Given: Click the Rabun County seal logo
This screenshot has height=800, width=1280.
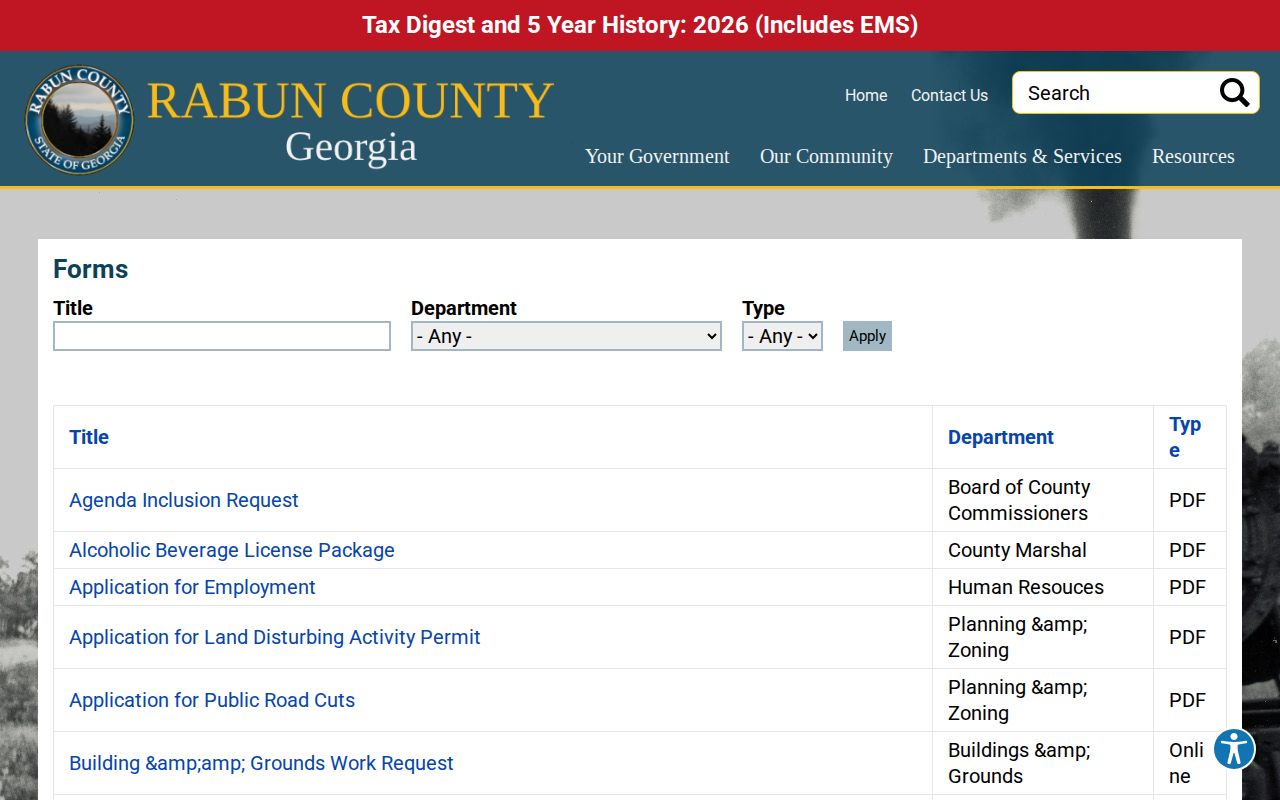Looking at the screenshot, I should tap(79, 120).
